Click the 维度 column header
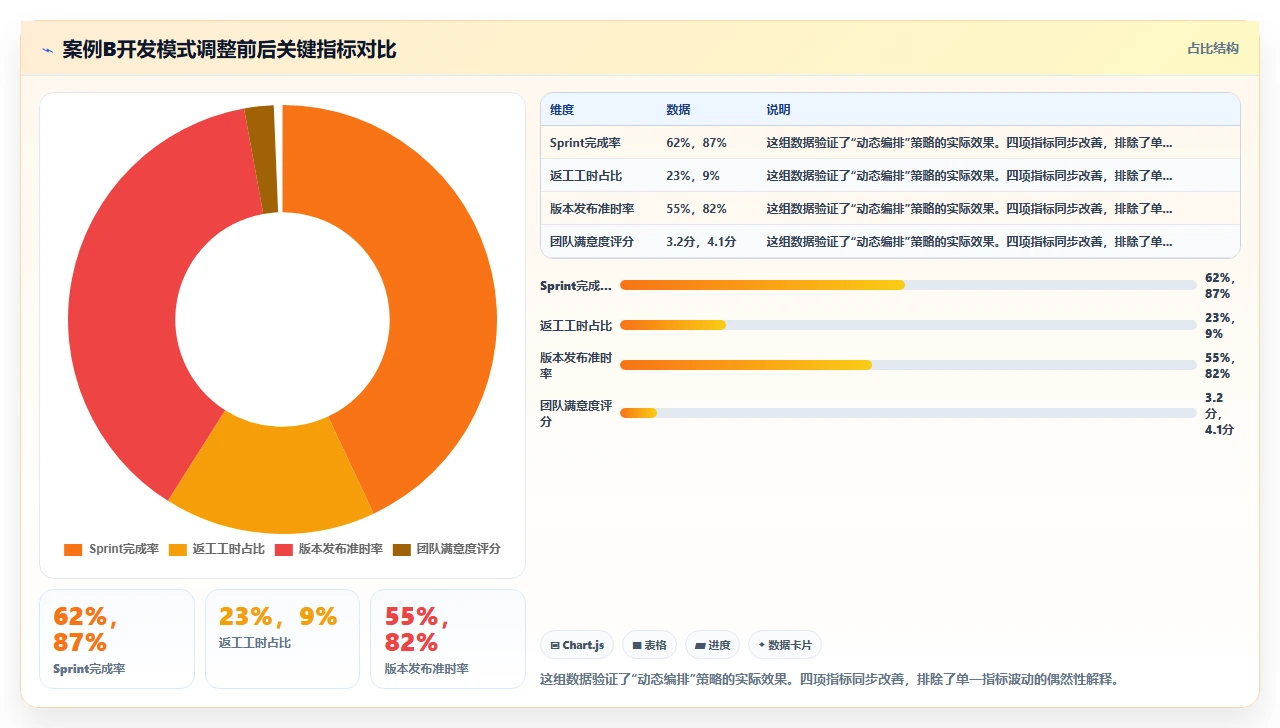1280x728 pixels. pos(562,110)
